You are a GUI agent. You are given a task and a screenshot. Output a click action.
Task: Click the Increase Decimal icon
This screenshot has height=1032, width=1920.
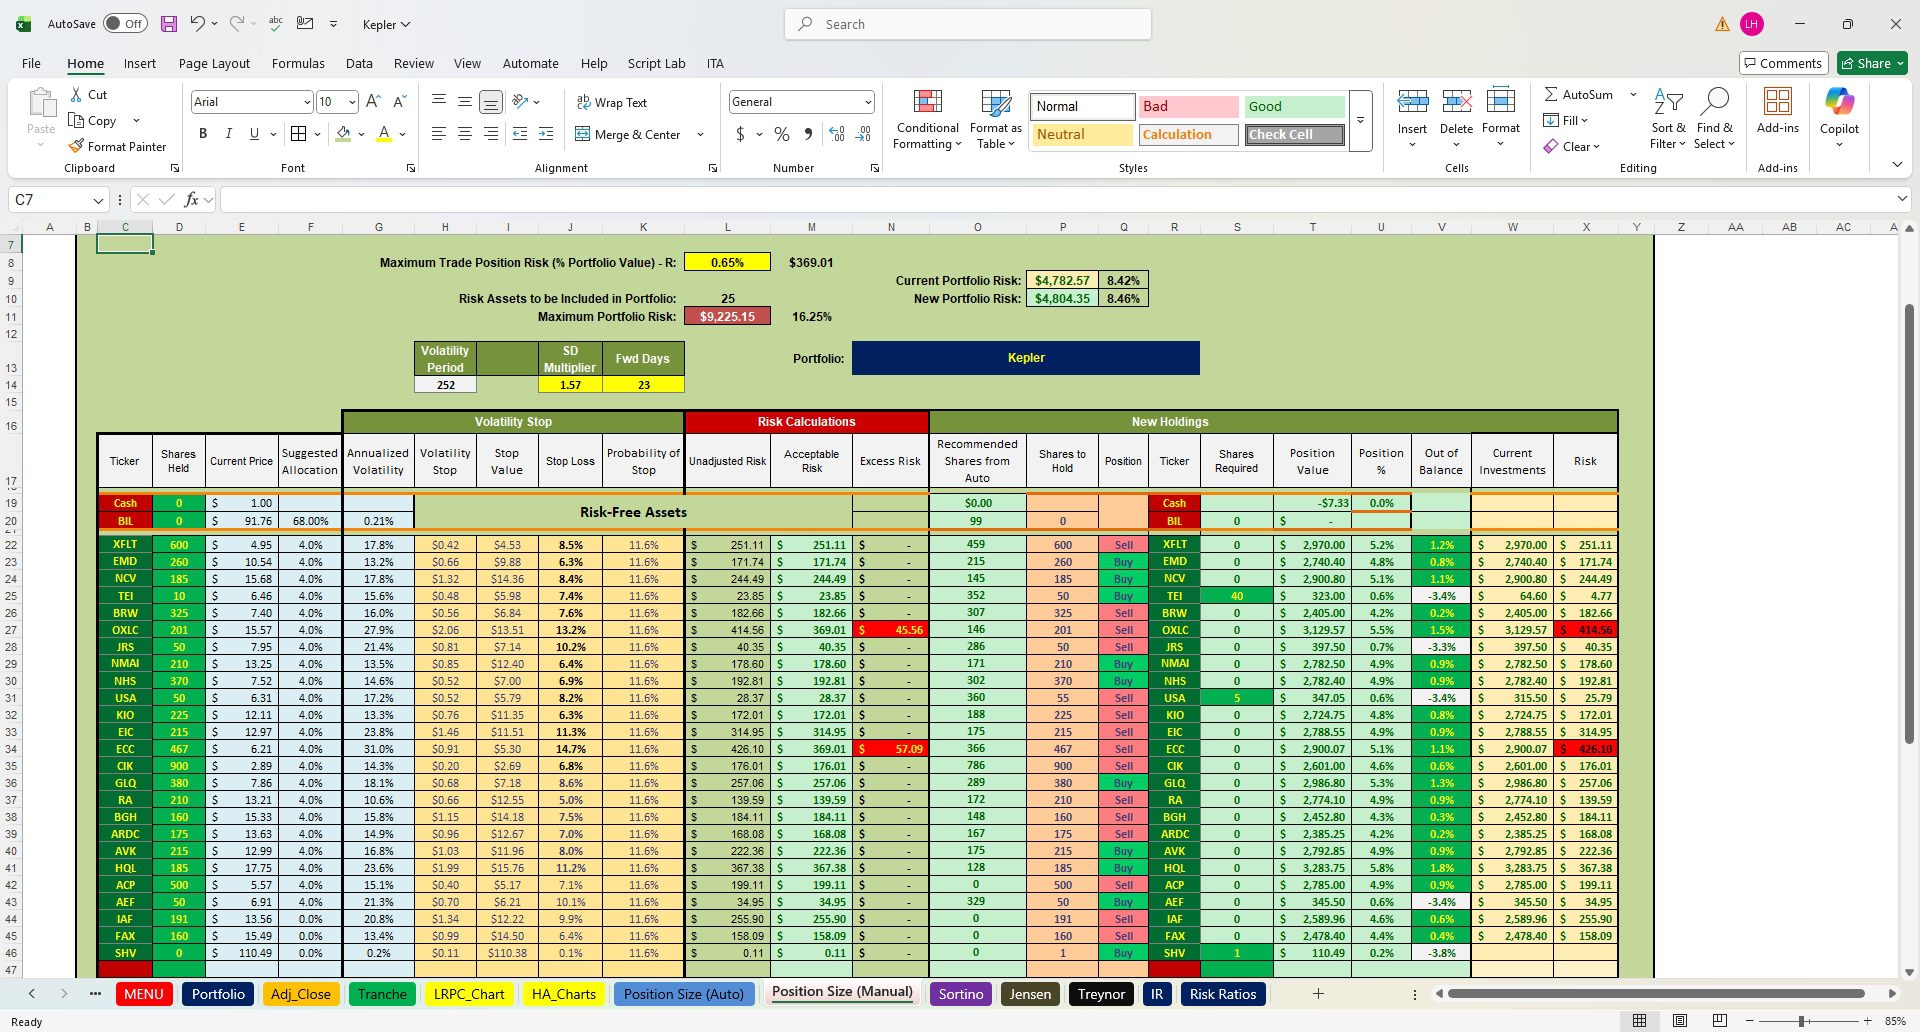coord(837,134)
